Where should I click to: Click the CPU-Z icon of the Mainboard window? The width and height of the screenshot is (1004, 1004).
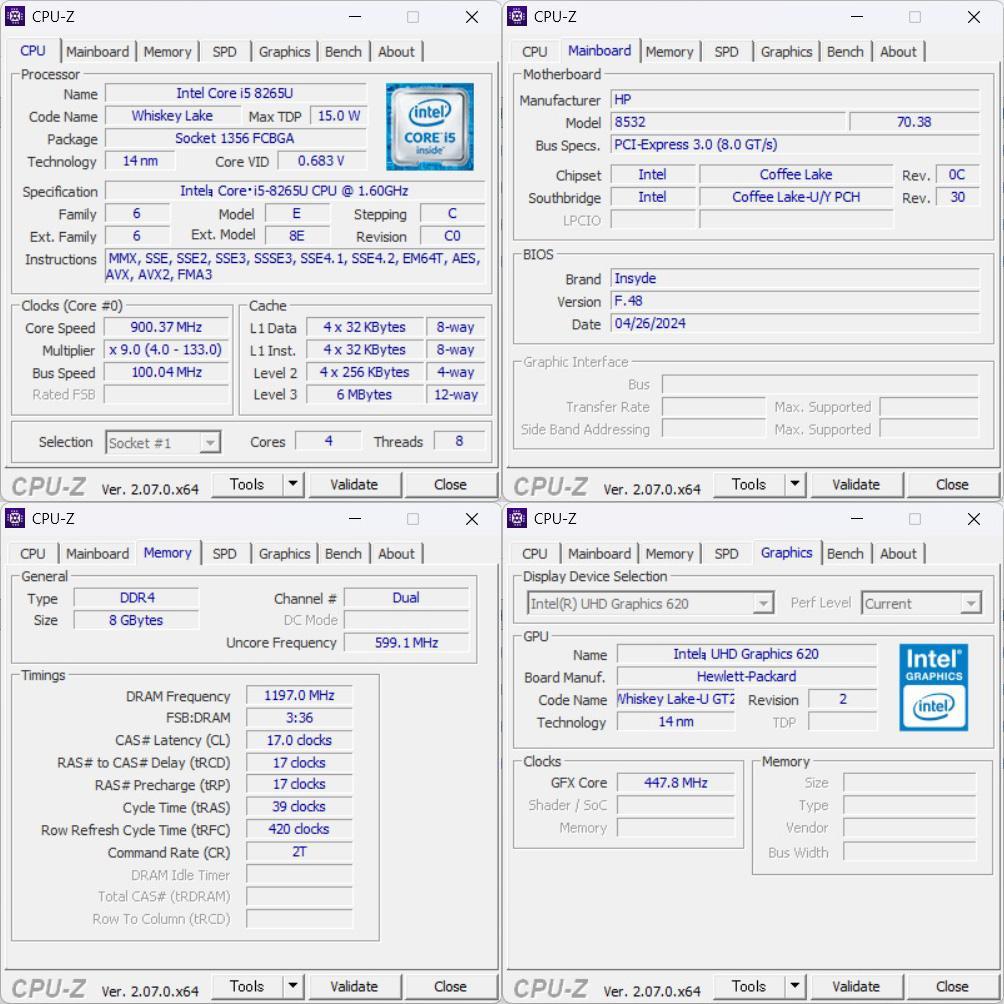(x=517, y=17)
